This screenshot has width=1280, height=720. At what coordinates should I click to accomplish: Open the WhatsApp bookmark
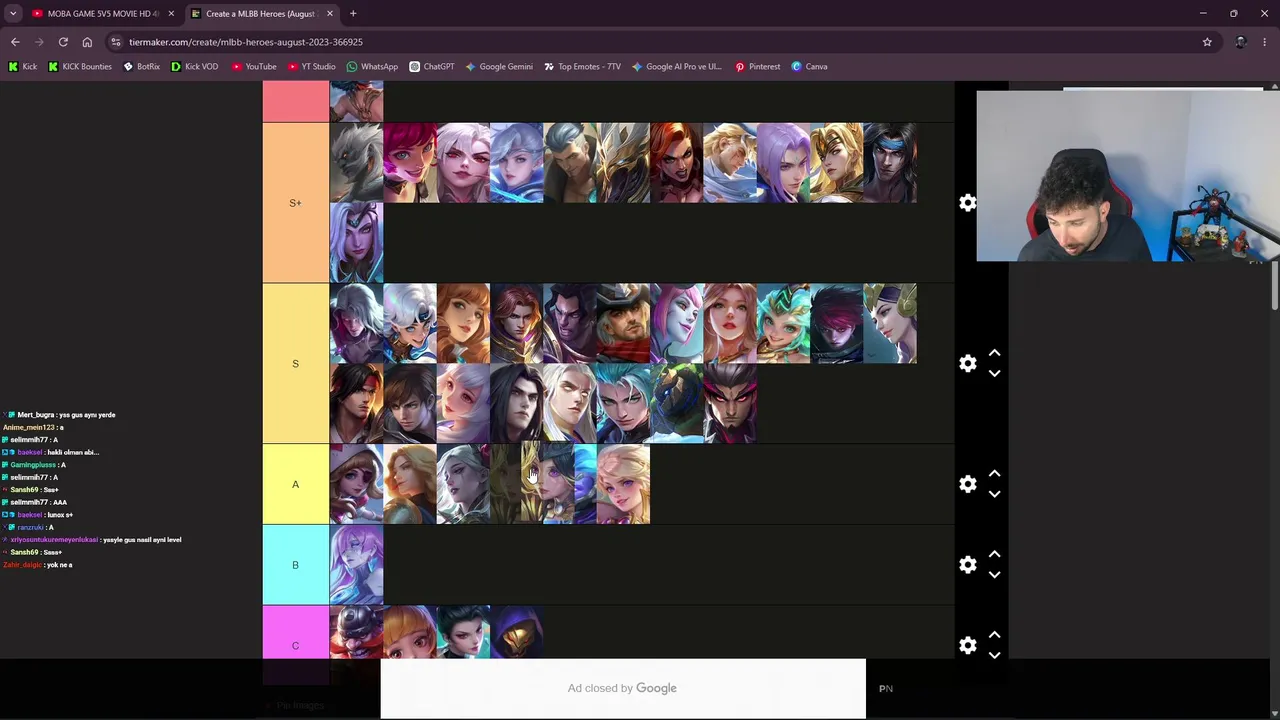click(x=372, y=67)
